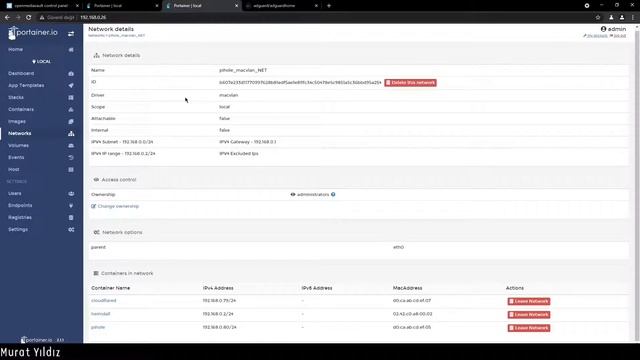Click the log out link
Screen dimensions: 640x360
pyautogui.click(x=618, y=36)
